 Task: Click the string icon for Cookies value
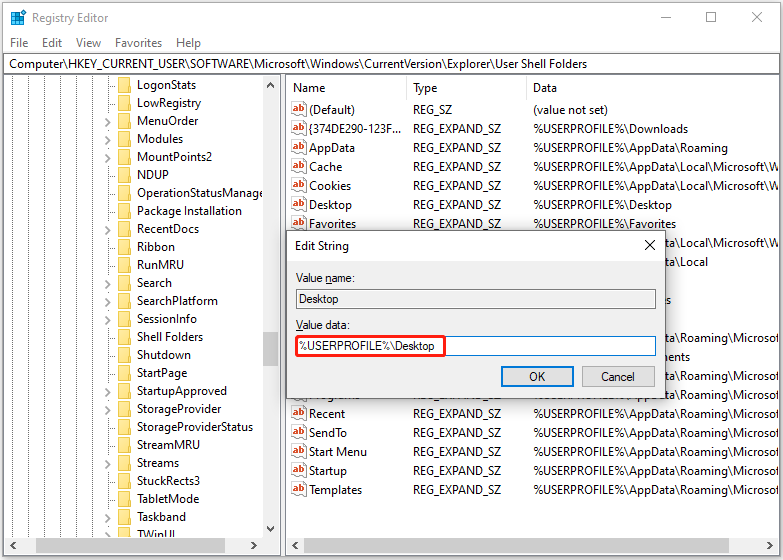pos(299,185)
